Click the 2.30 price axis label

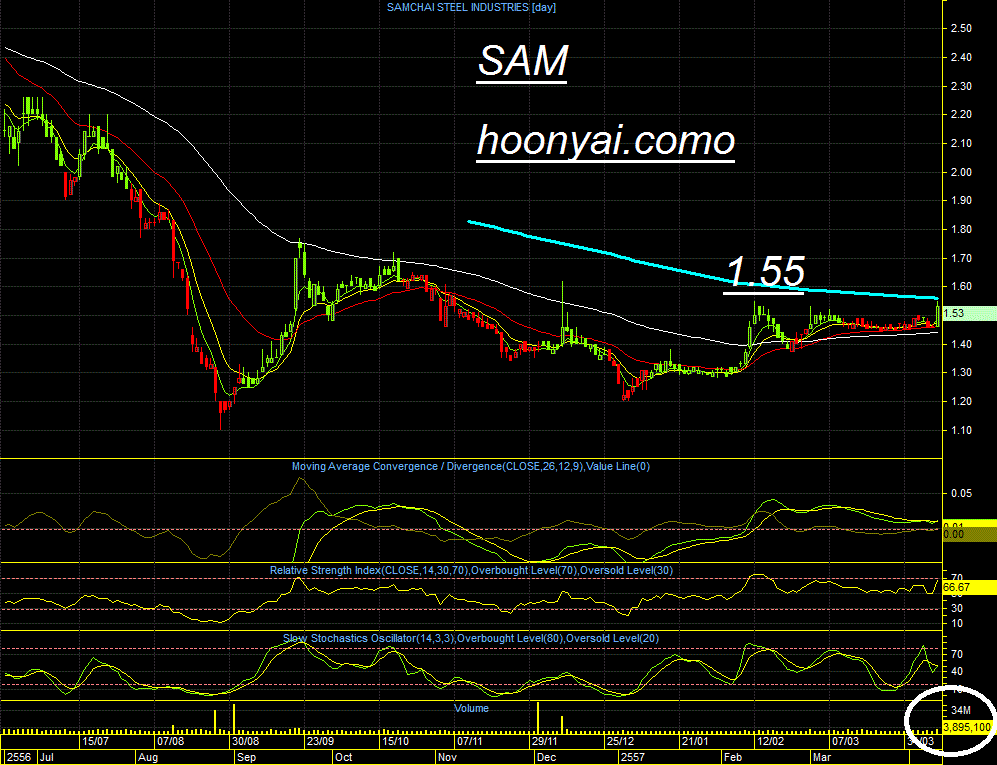tap(961, 86)
